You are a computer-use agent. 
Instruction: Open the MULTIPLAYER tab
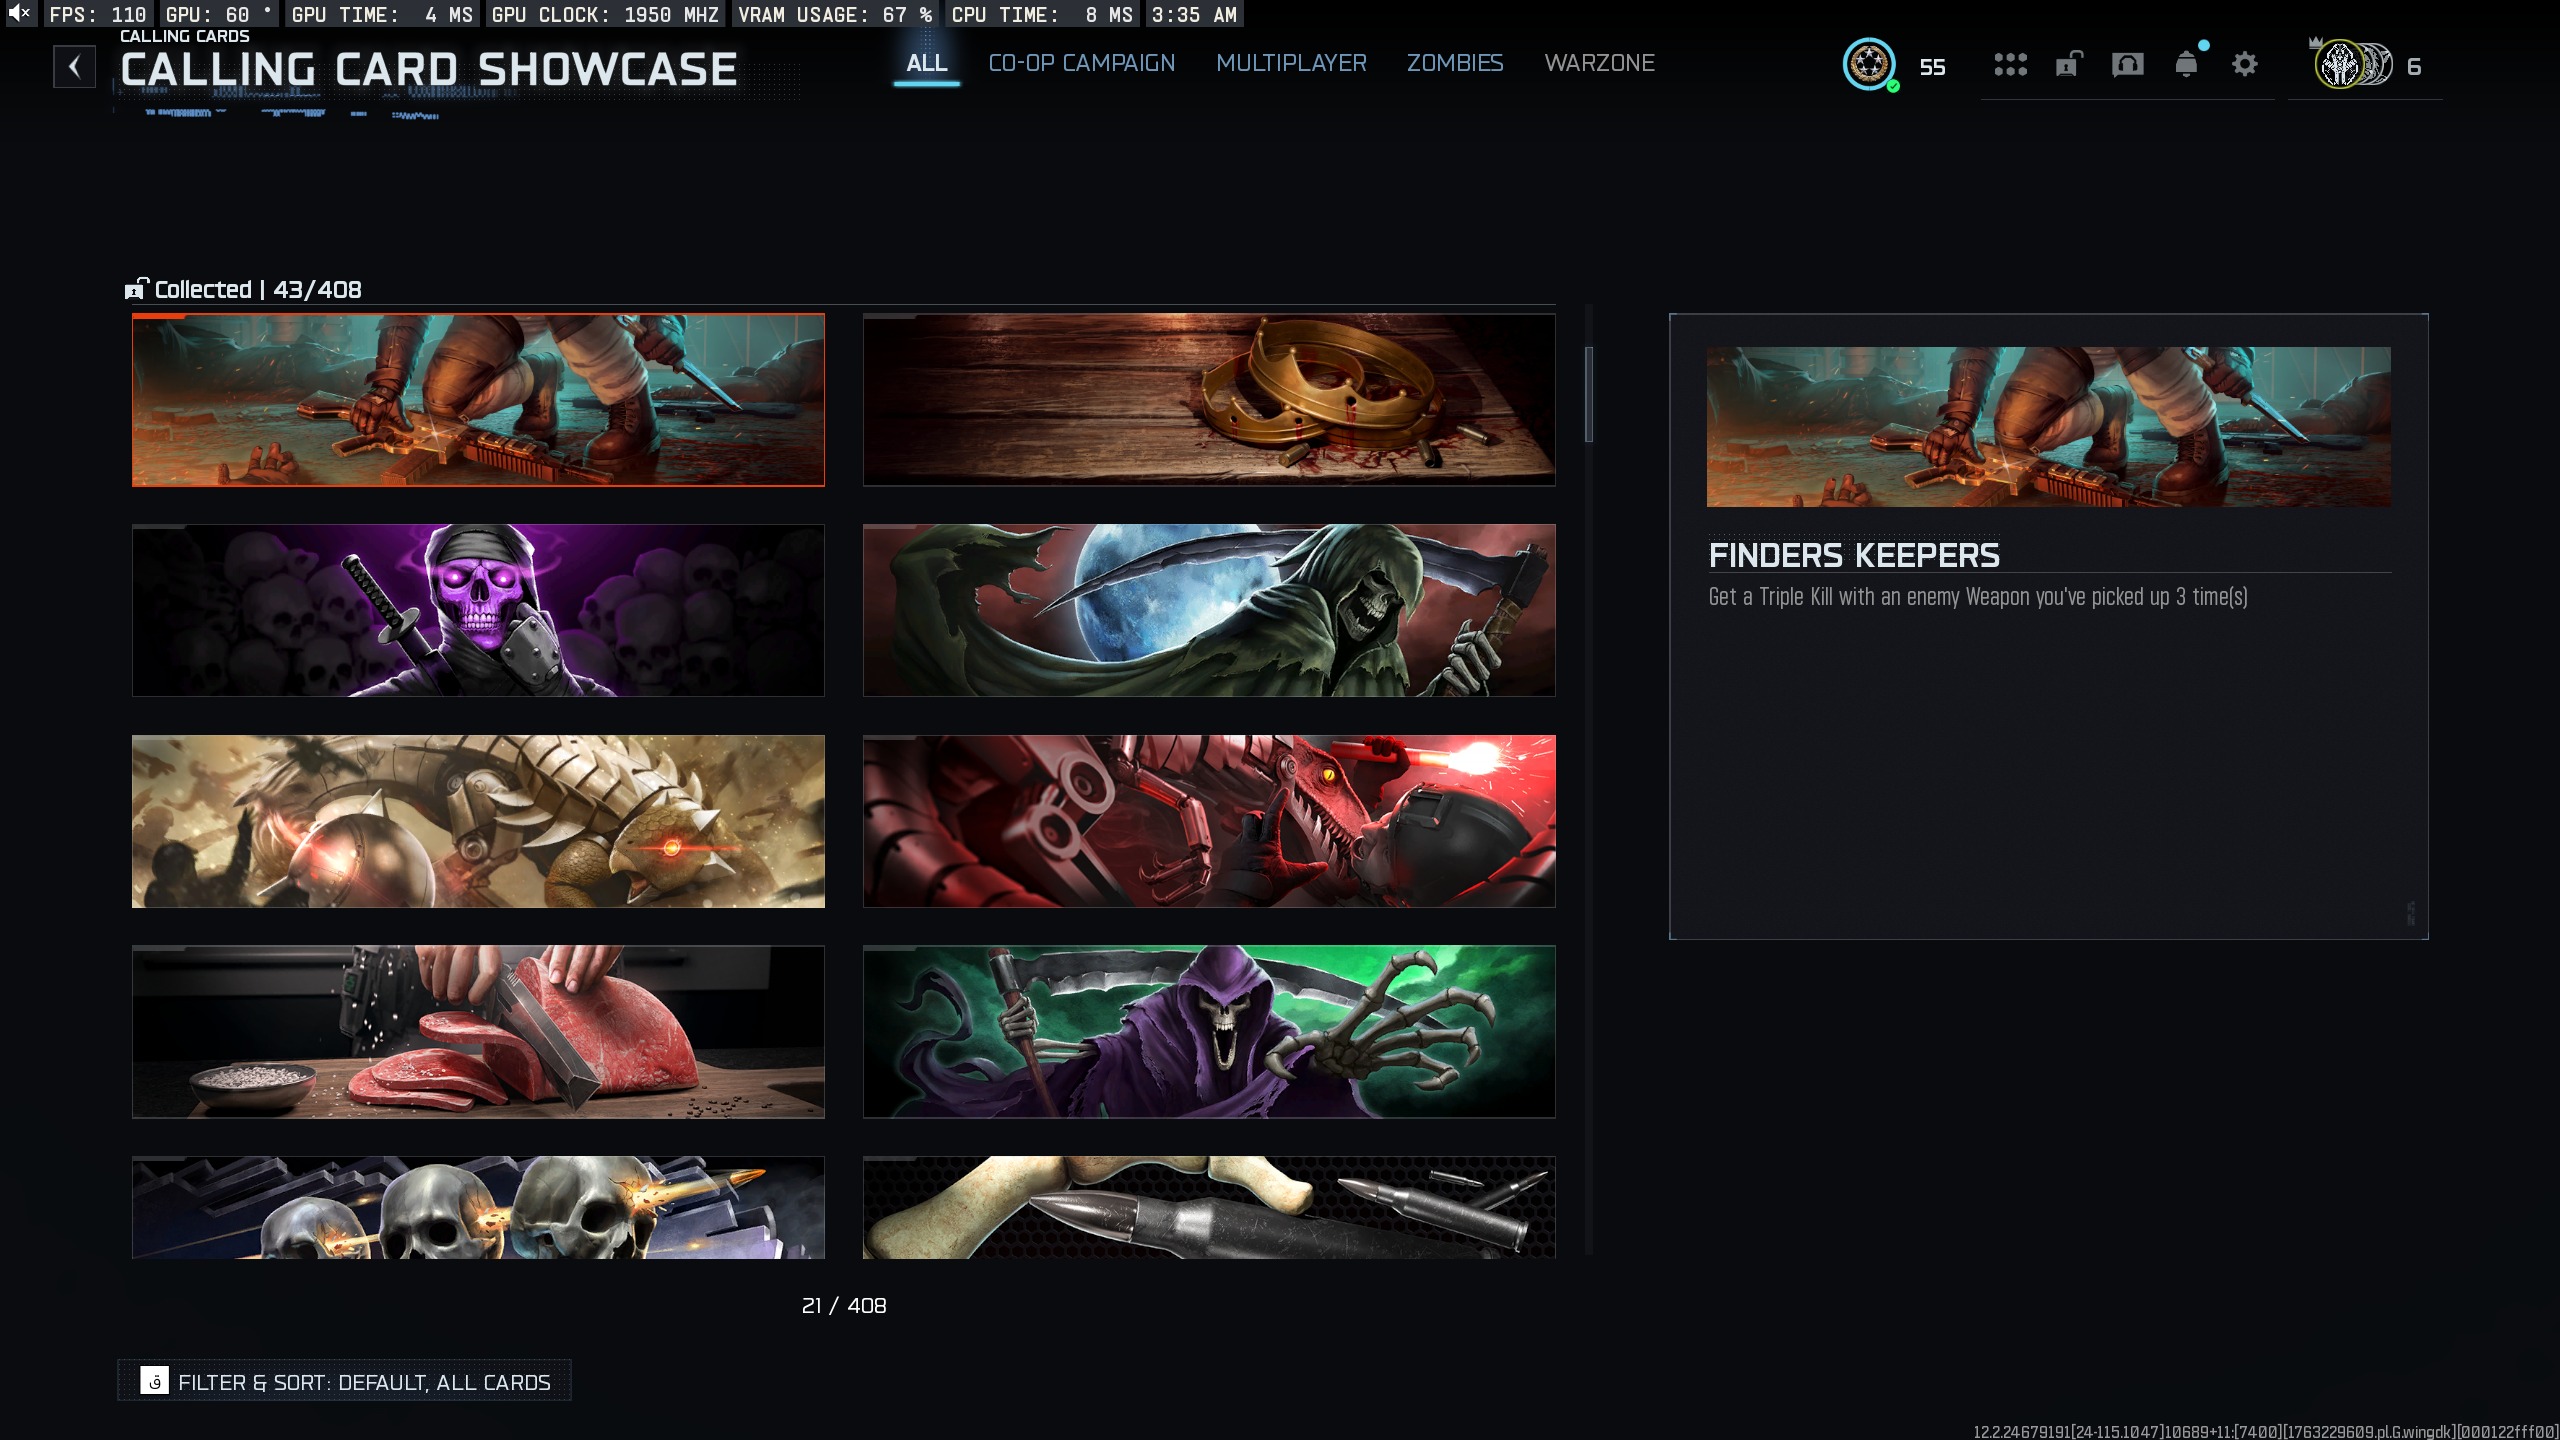coord(1291,63)
